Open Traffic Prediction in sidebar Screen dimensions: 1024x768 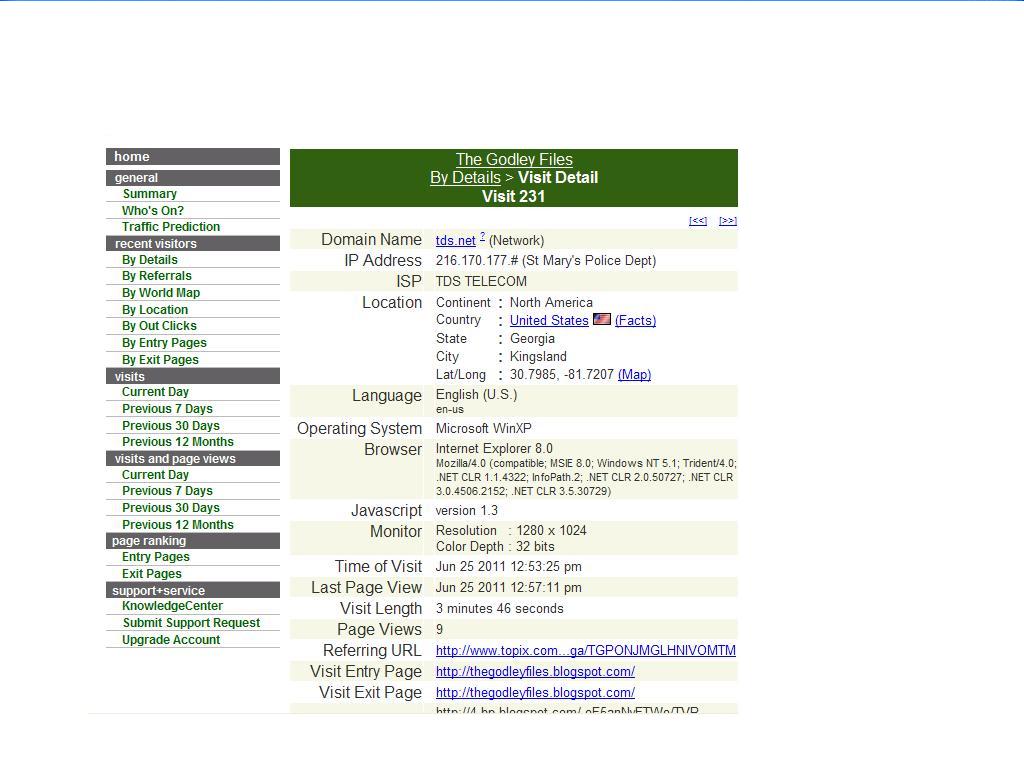tap(170, 227)
